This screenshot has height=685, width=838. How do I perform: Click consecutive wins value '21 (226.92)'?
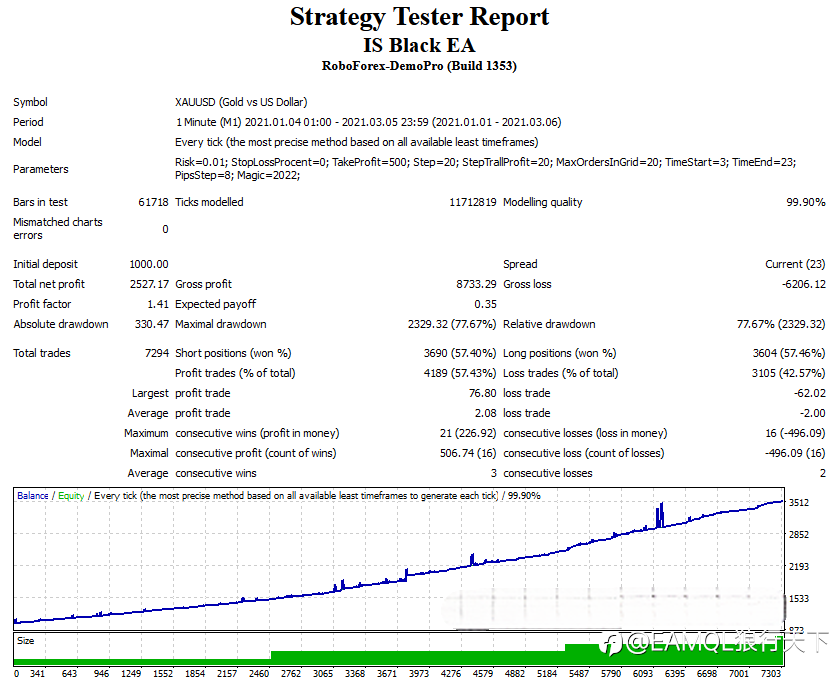(468, 433)
